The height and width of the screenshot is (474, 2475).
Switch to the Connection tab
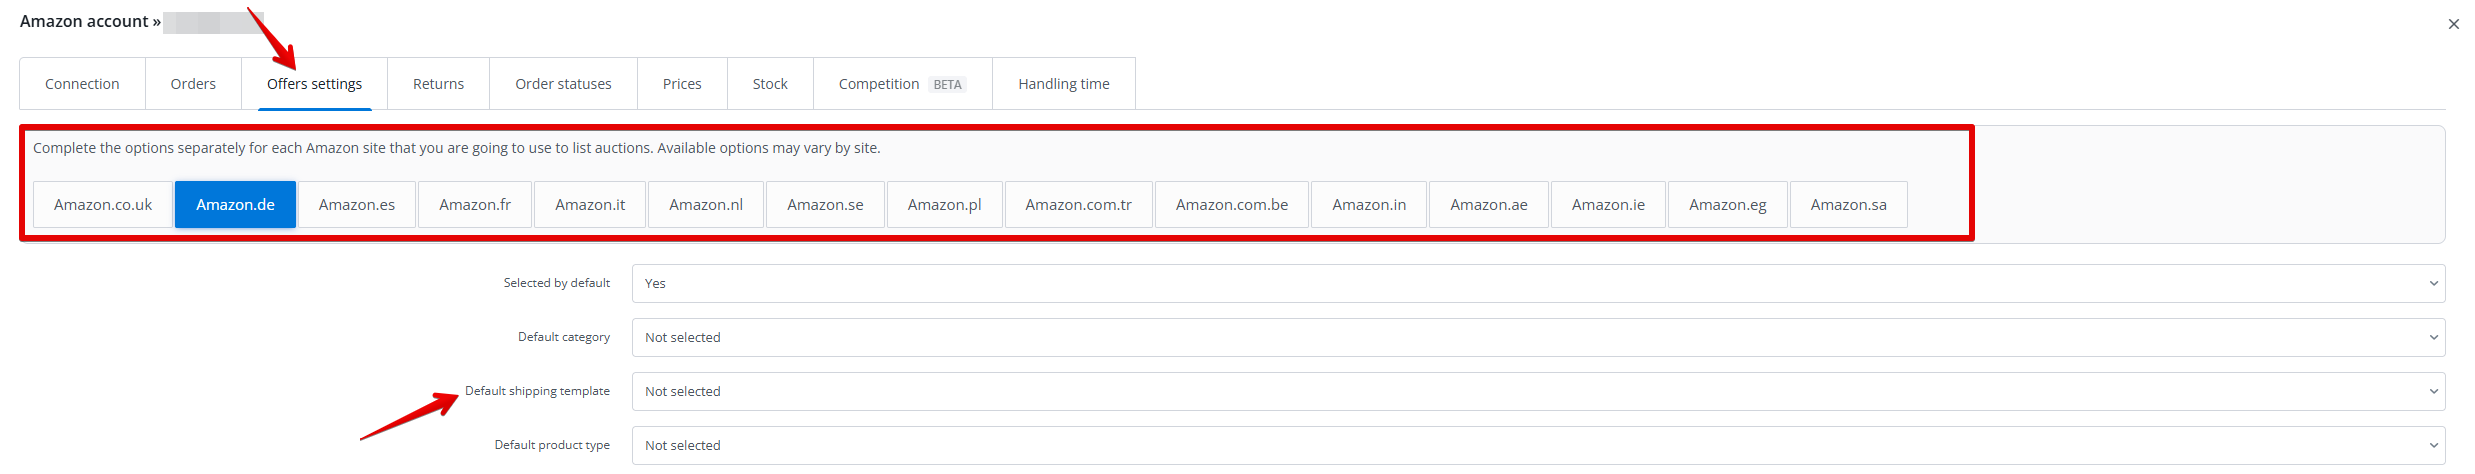82,84
